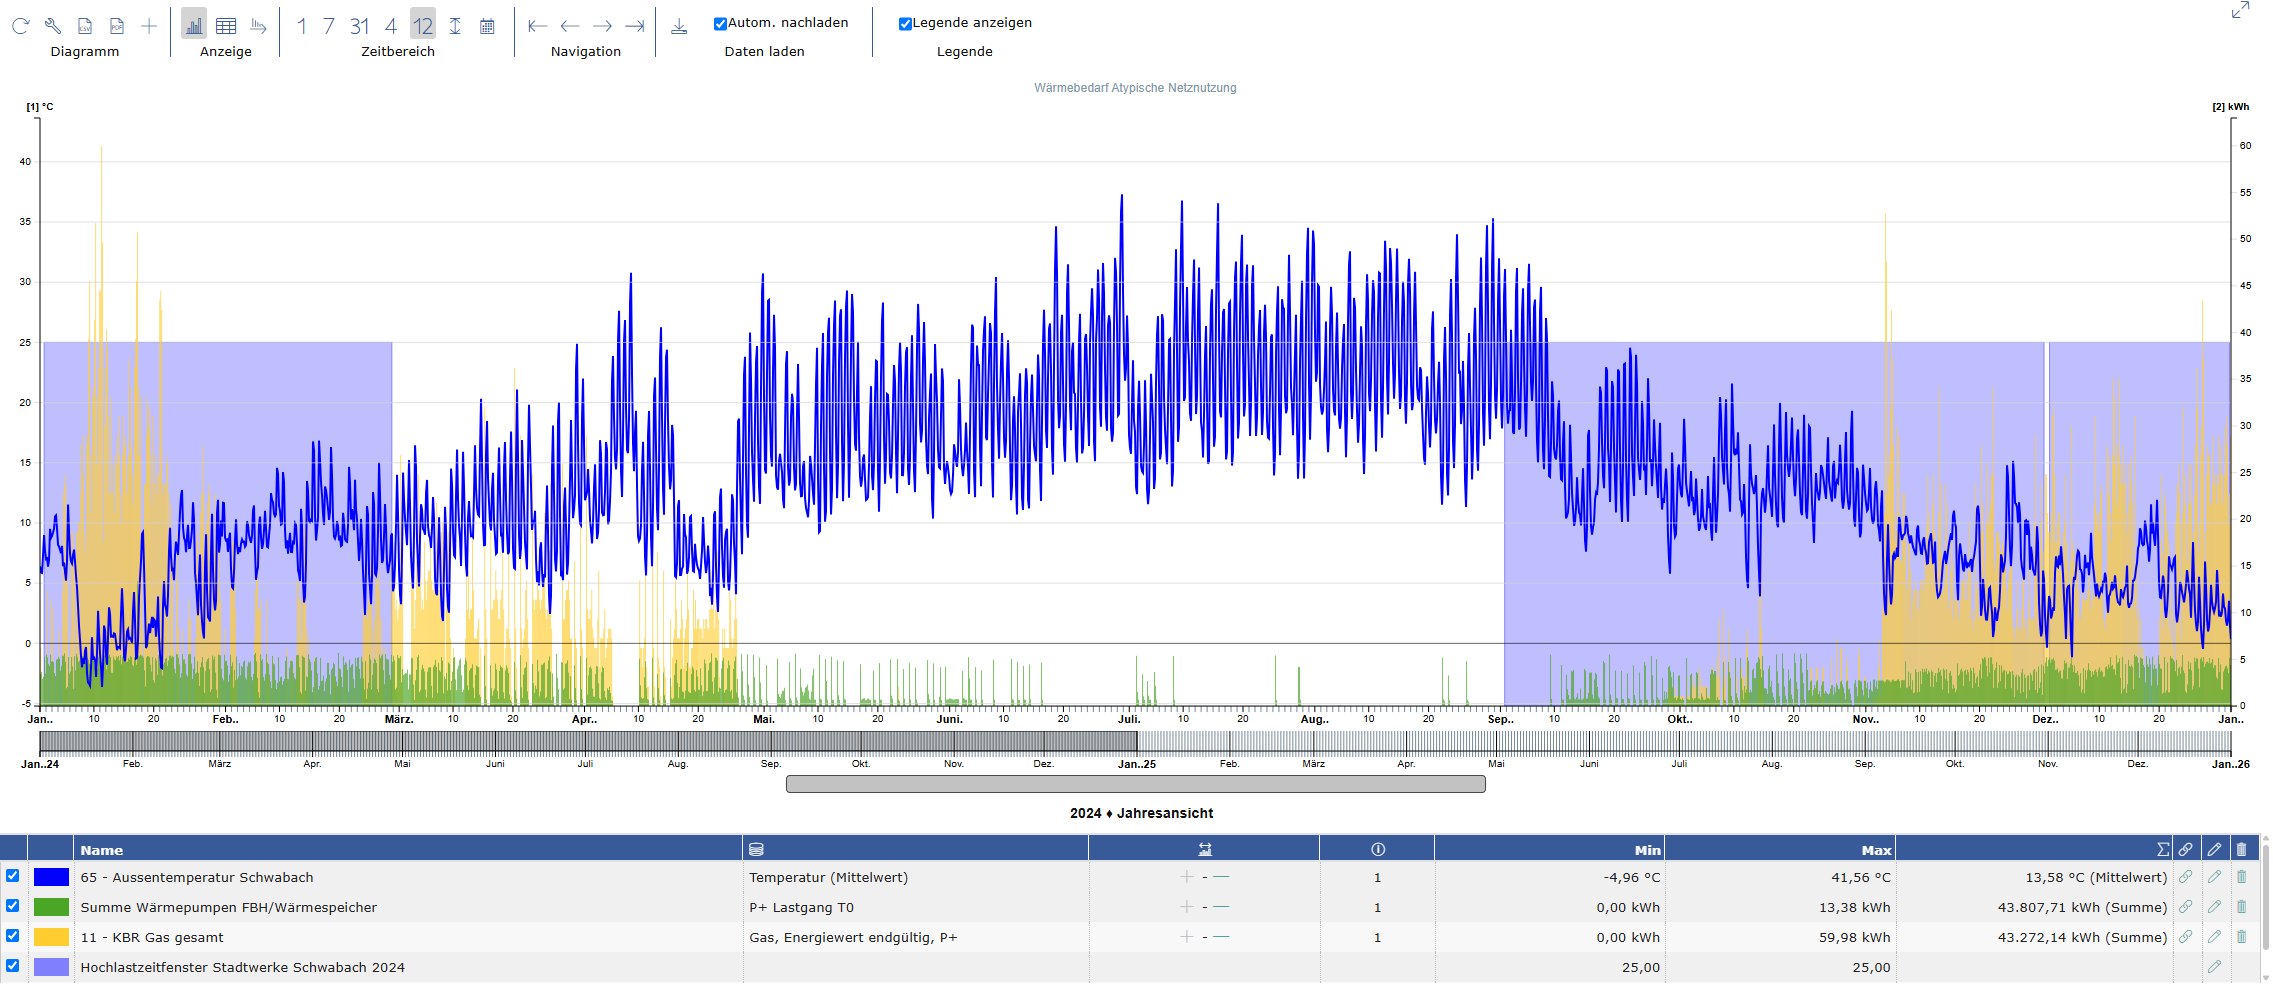The height and width of the screenshot is (986, 2273).
Task: Navigate to the next time period
Action: [x=602, y=26]
